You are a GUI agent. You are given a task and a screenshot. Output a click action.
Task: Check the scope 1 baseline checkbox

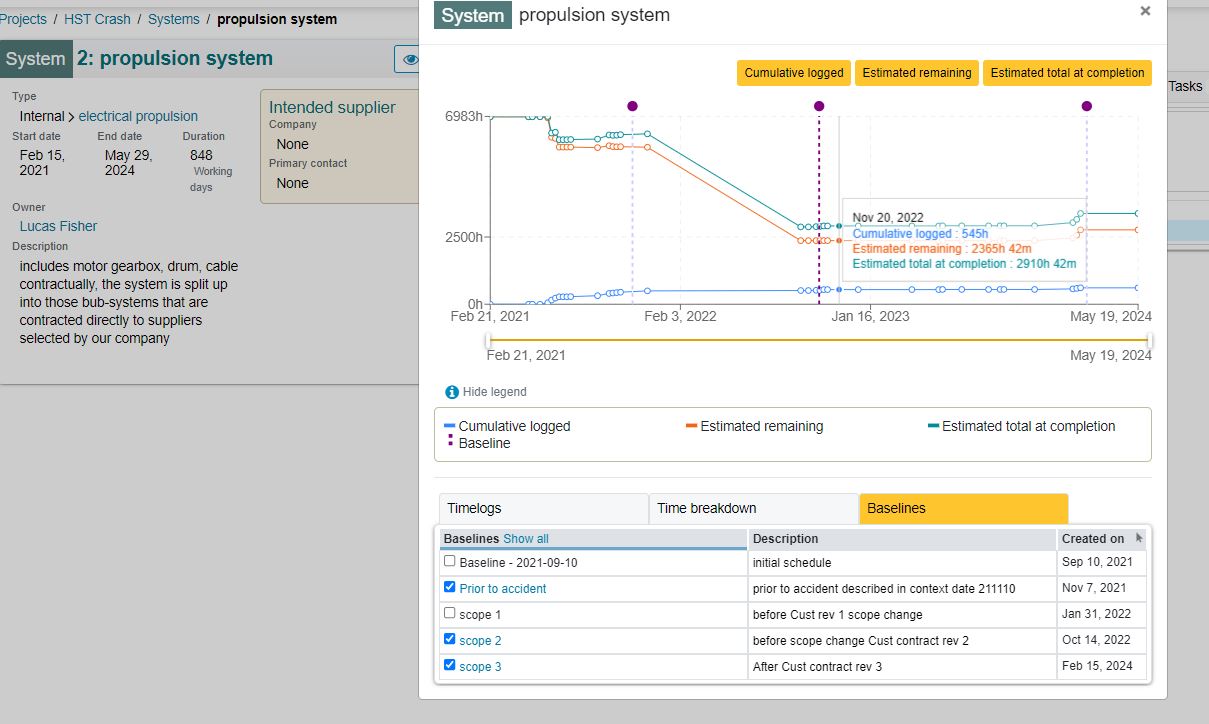(449, 613)
